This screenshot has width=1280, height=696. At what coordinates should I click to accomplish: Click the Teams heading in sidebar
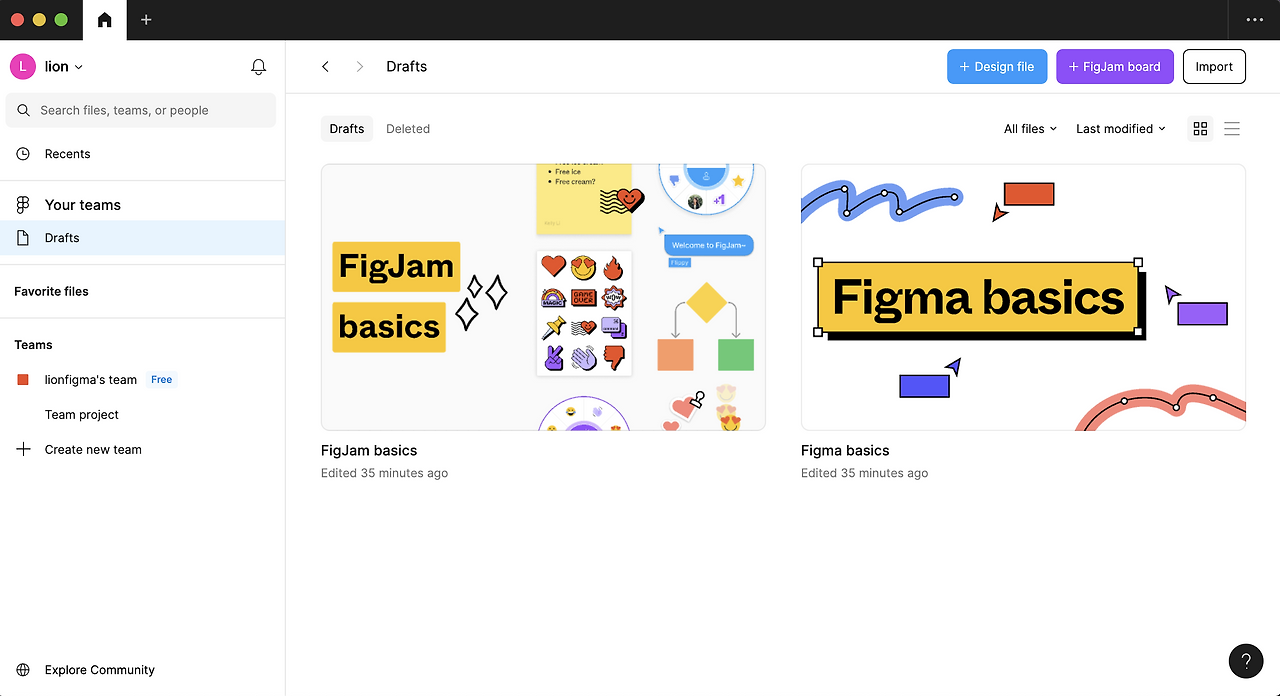point(33,345)
